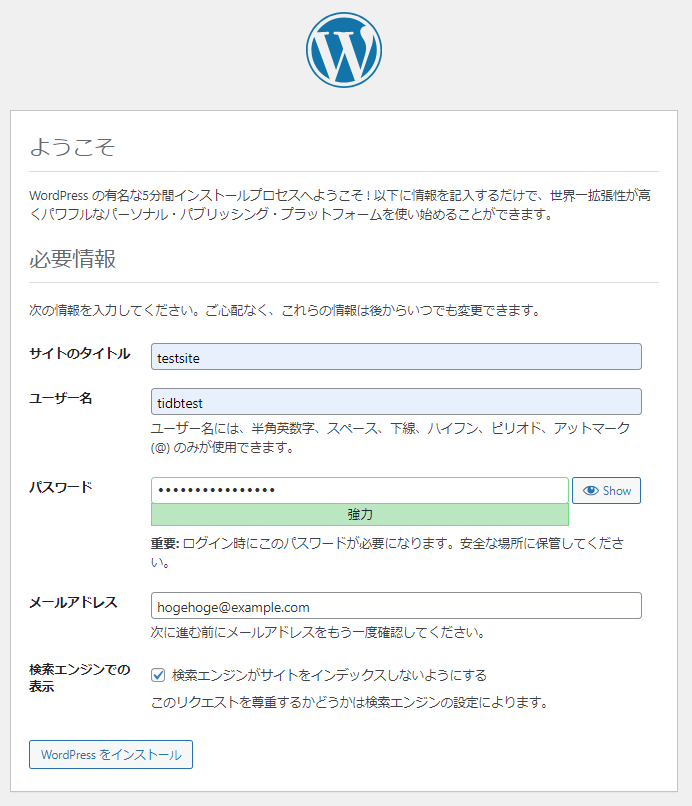The image size is (692, 806).
Task: Click the email confirmation reminder text
Action: 318,632
